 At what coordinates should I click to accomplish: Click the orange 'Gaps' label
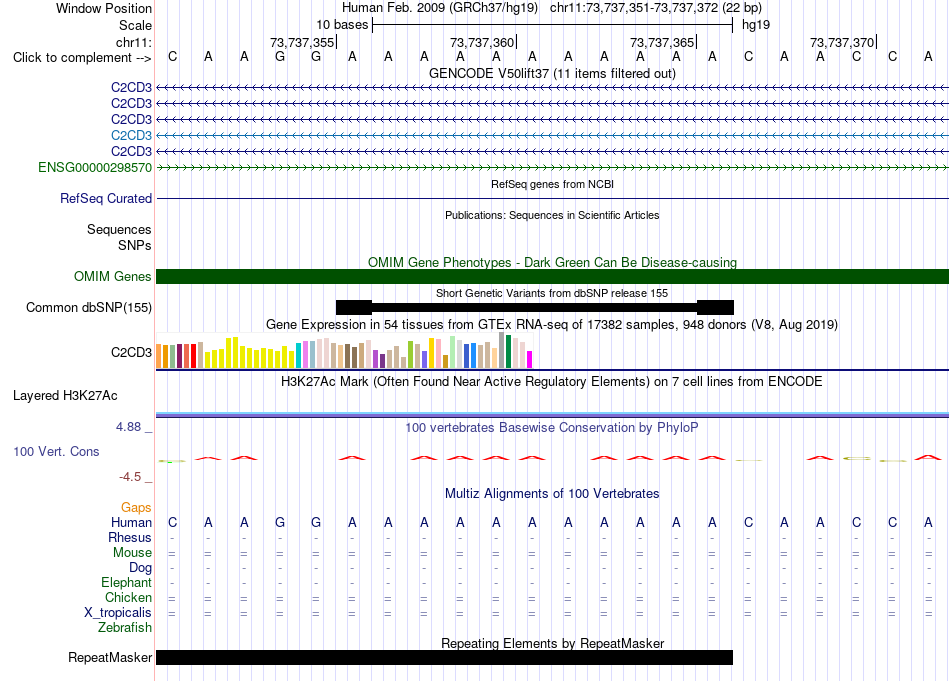pyautogui.click(x=136, y=507)
